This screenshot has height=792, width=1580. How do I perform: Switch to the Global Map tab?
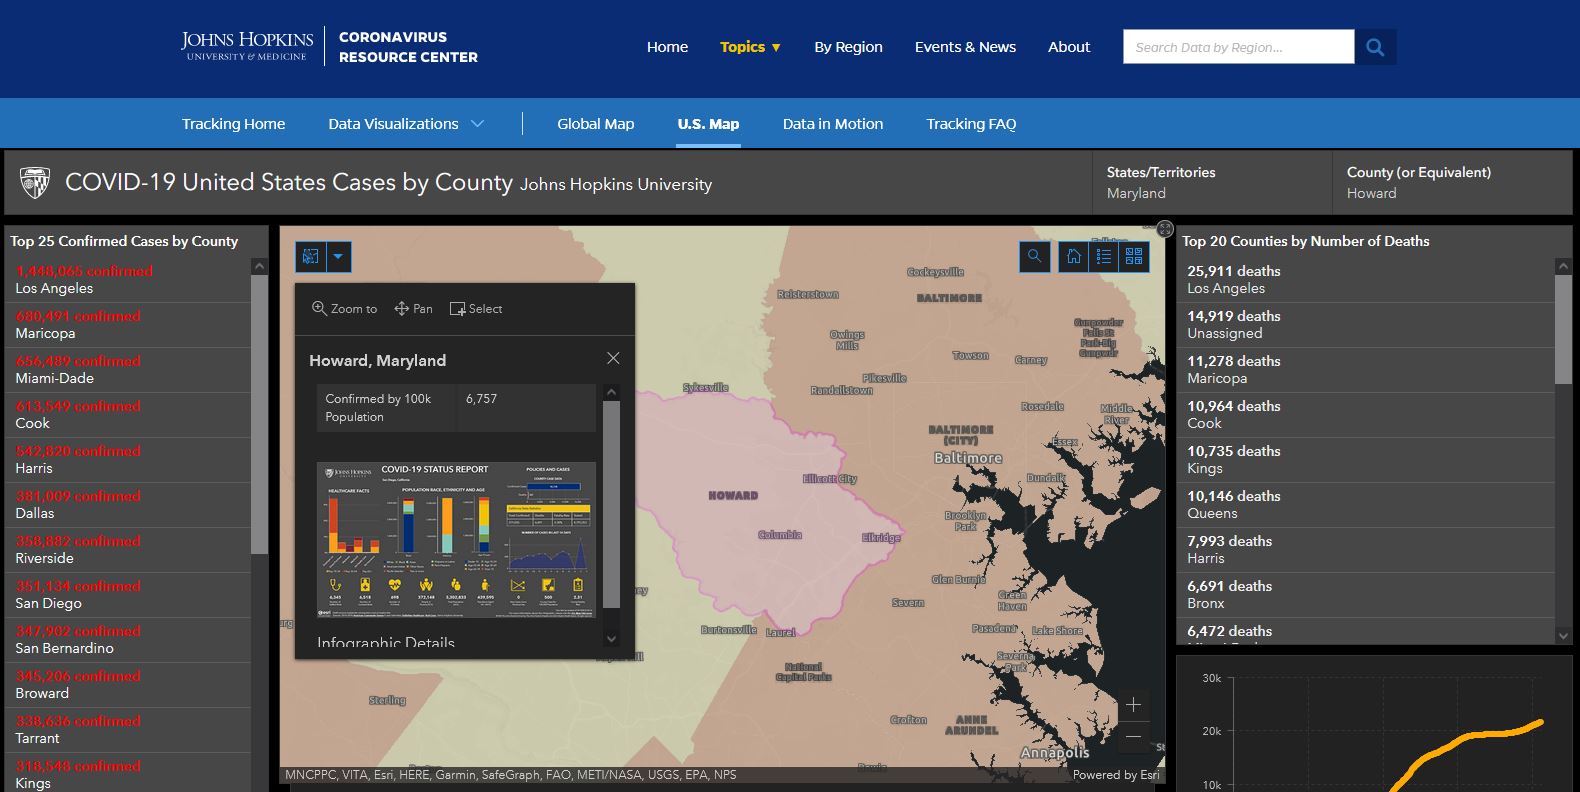click(596, 124)
